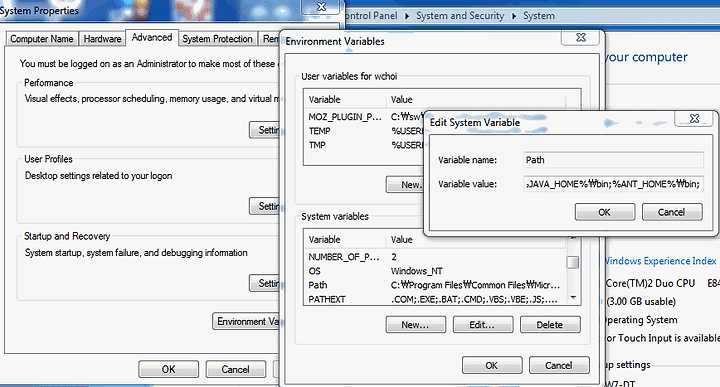Select the PATHEXT system variable row
720x387 pixels.
tap(435, 299)
